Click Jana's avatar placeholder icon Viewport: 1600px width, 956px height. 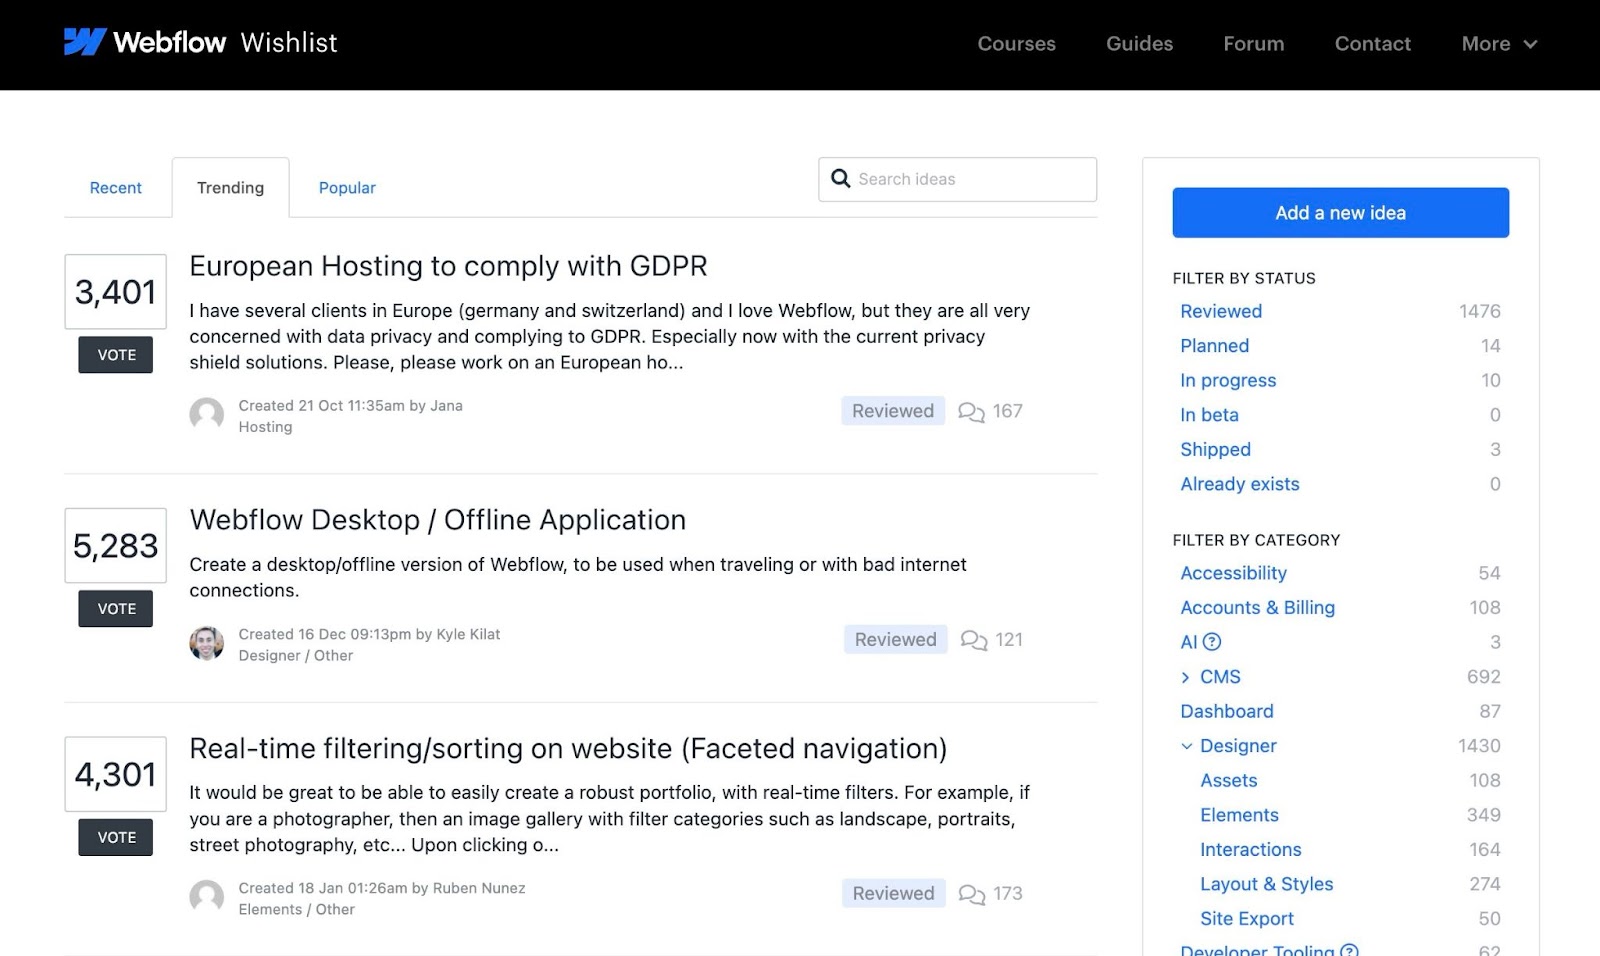point(207,415)
